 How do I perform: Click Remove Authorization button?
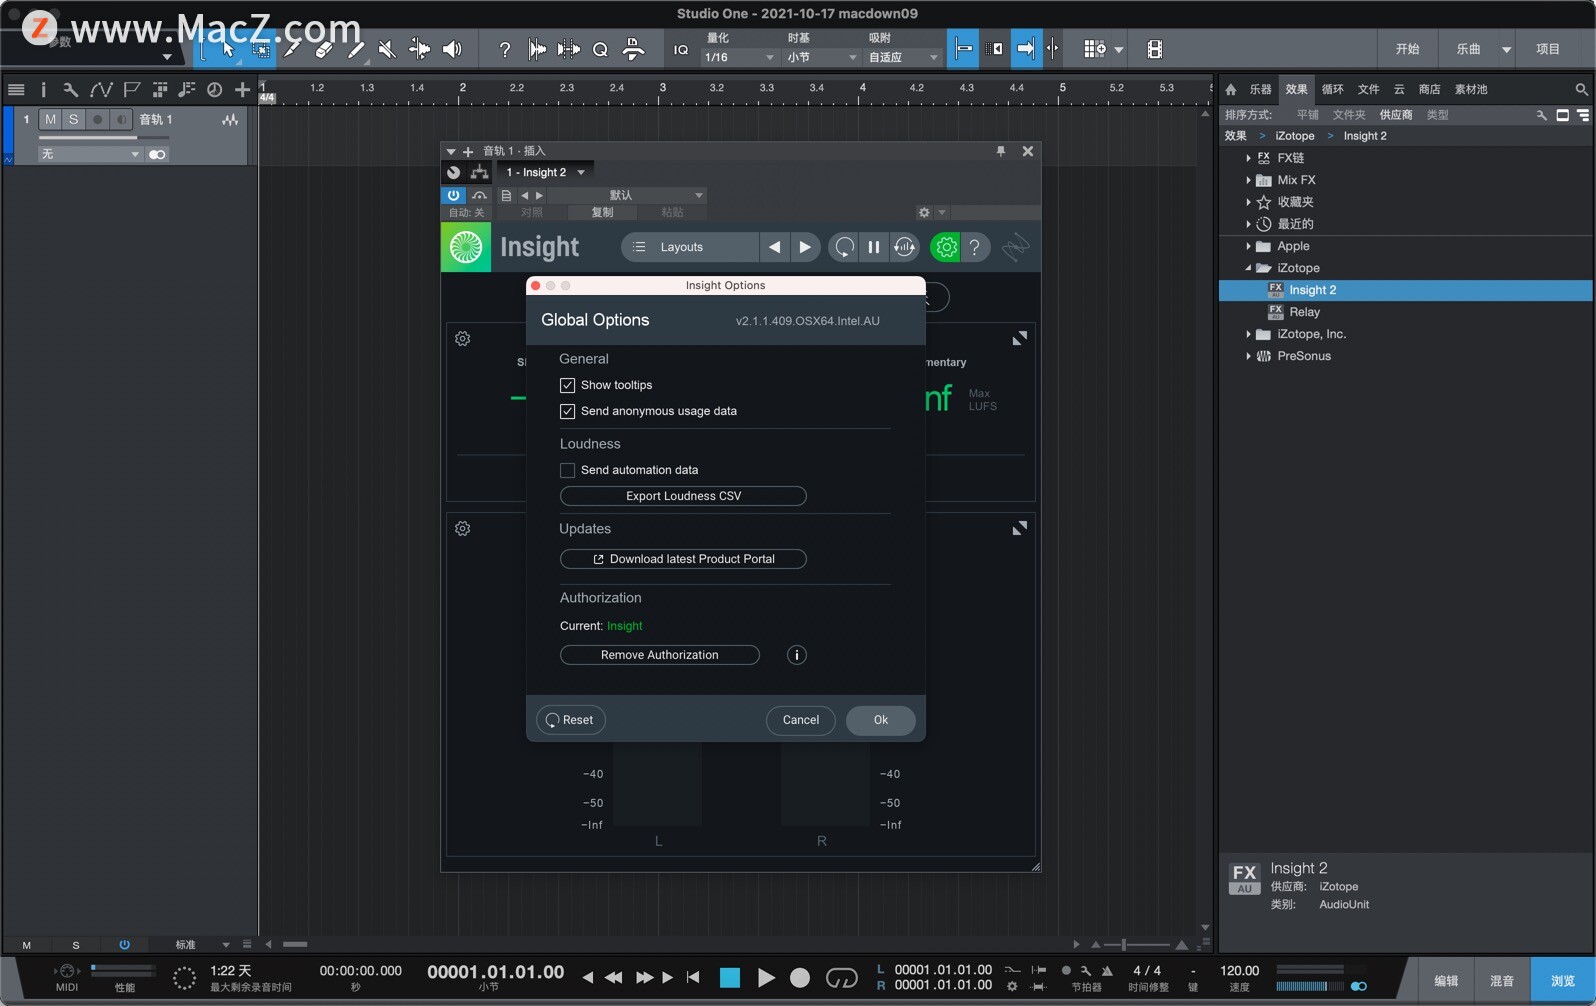660,655
